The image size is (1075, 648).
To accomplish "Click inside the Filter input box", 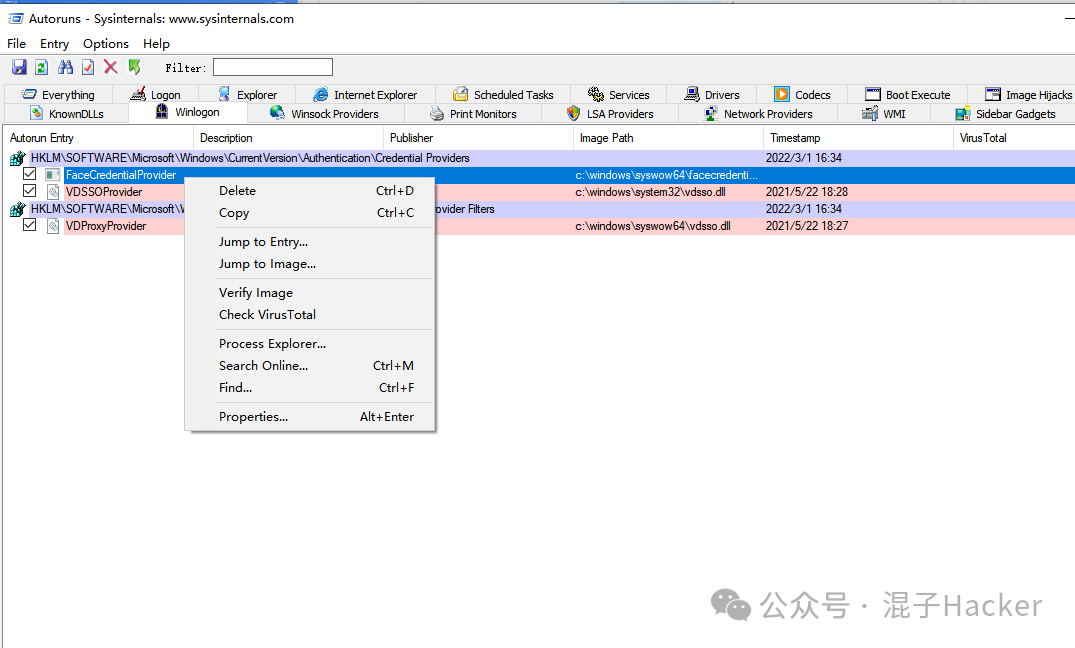I will (x=272, y=66).
